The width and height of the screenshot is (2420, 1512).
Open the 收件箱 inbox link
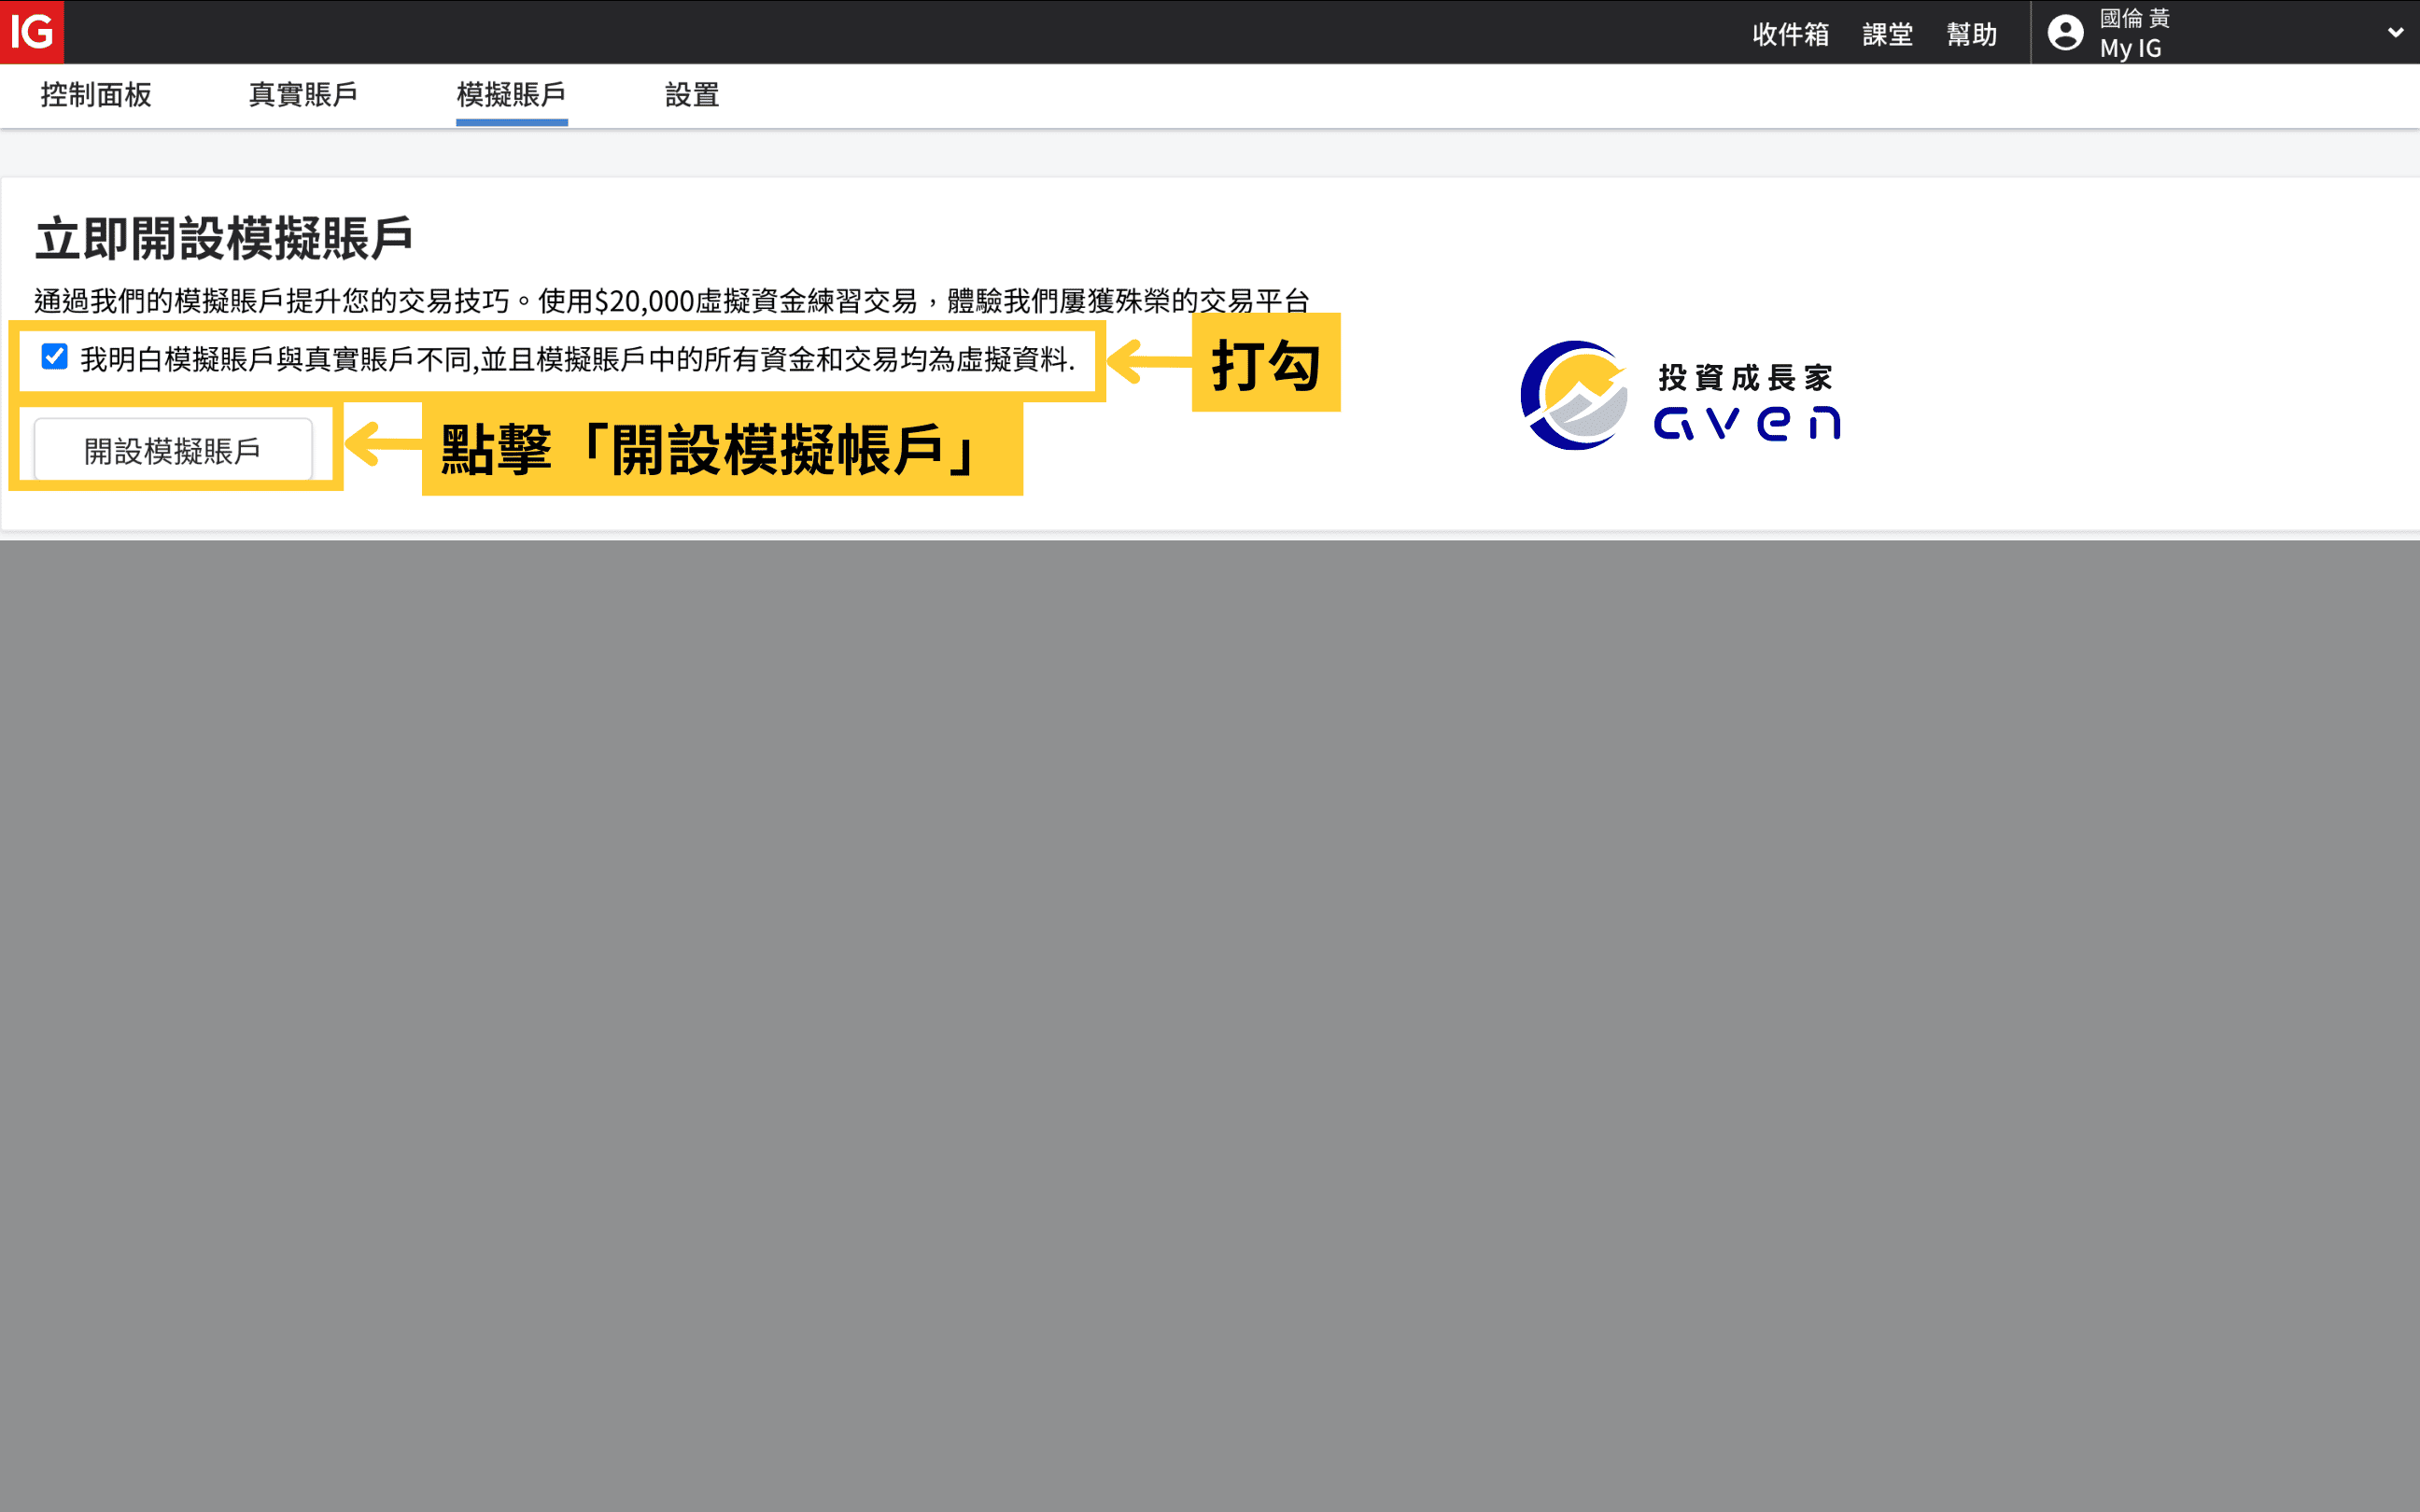tap(1790, 34)
